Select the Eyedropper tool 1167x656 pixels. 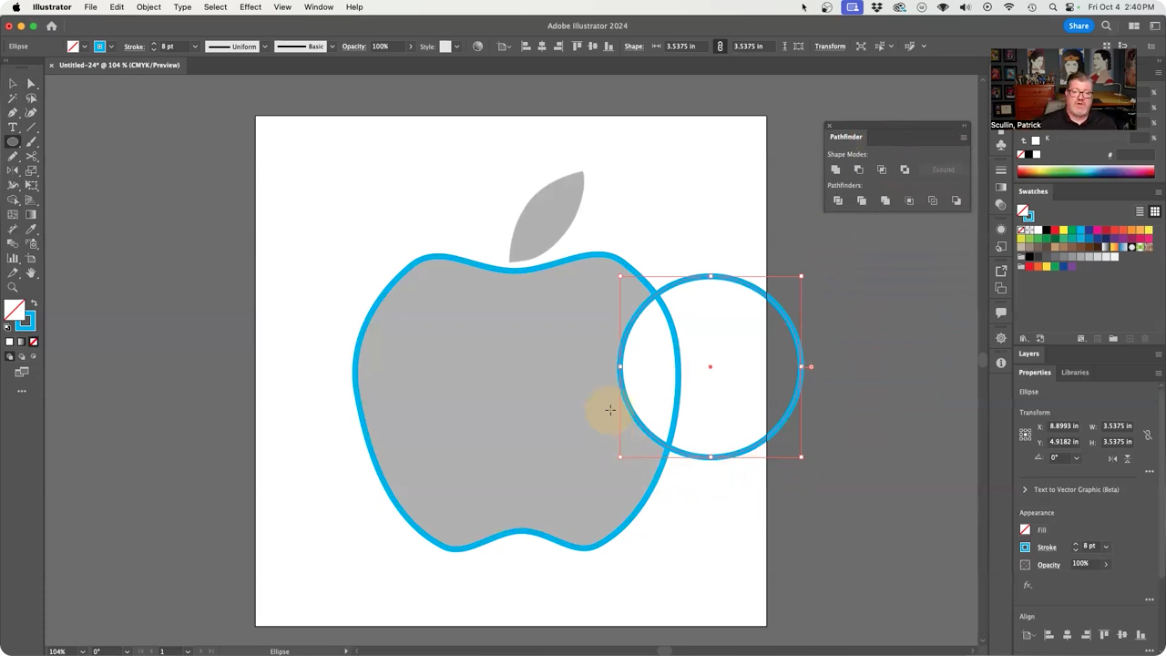click(31, 229)
